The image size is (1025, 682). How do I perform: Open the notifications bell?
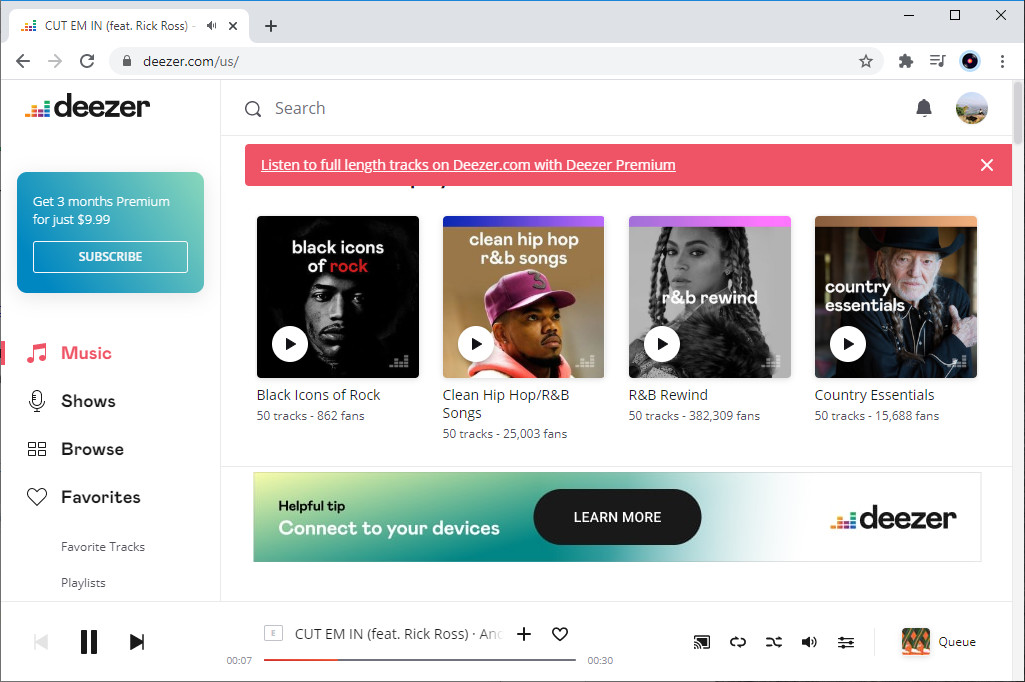pos(923,108)
